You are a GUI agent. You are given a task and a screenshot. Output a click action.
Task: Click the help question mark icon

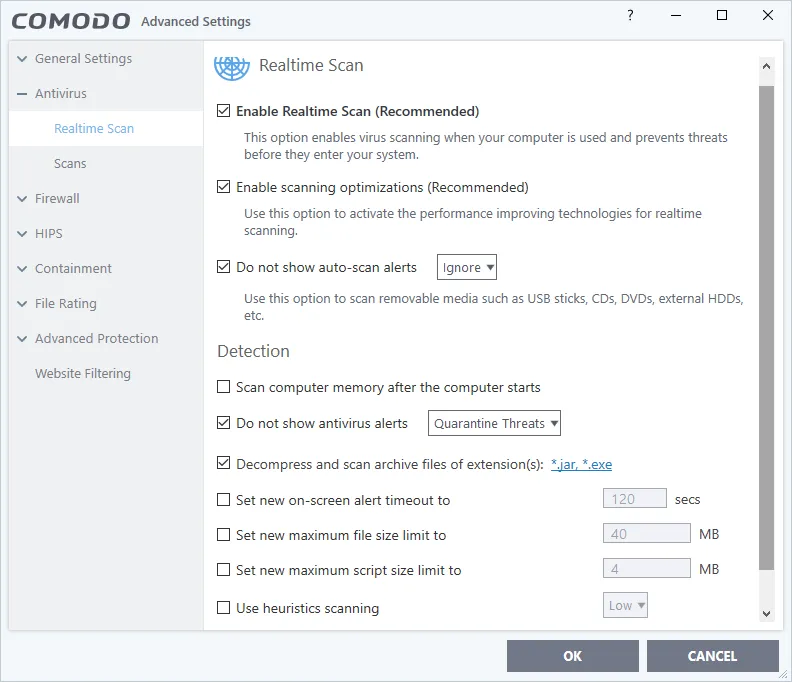tap(630, 16)
